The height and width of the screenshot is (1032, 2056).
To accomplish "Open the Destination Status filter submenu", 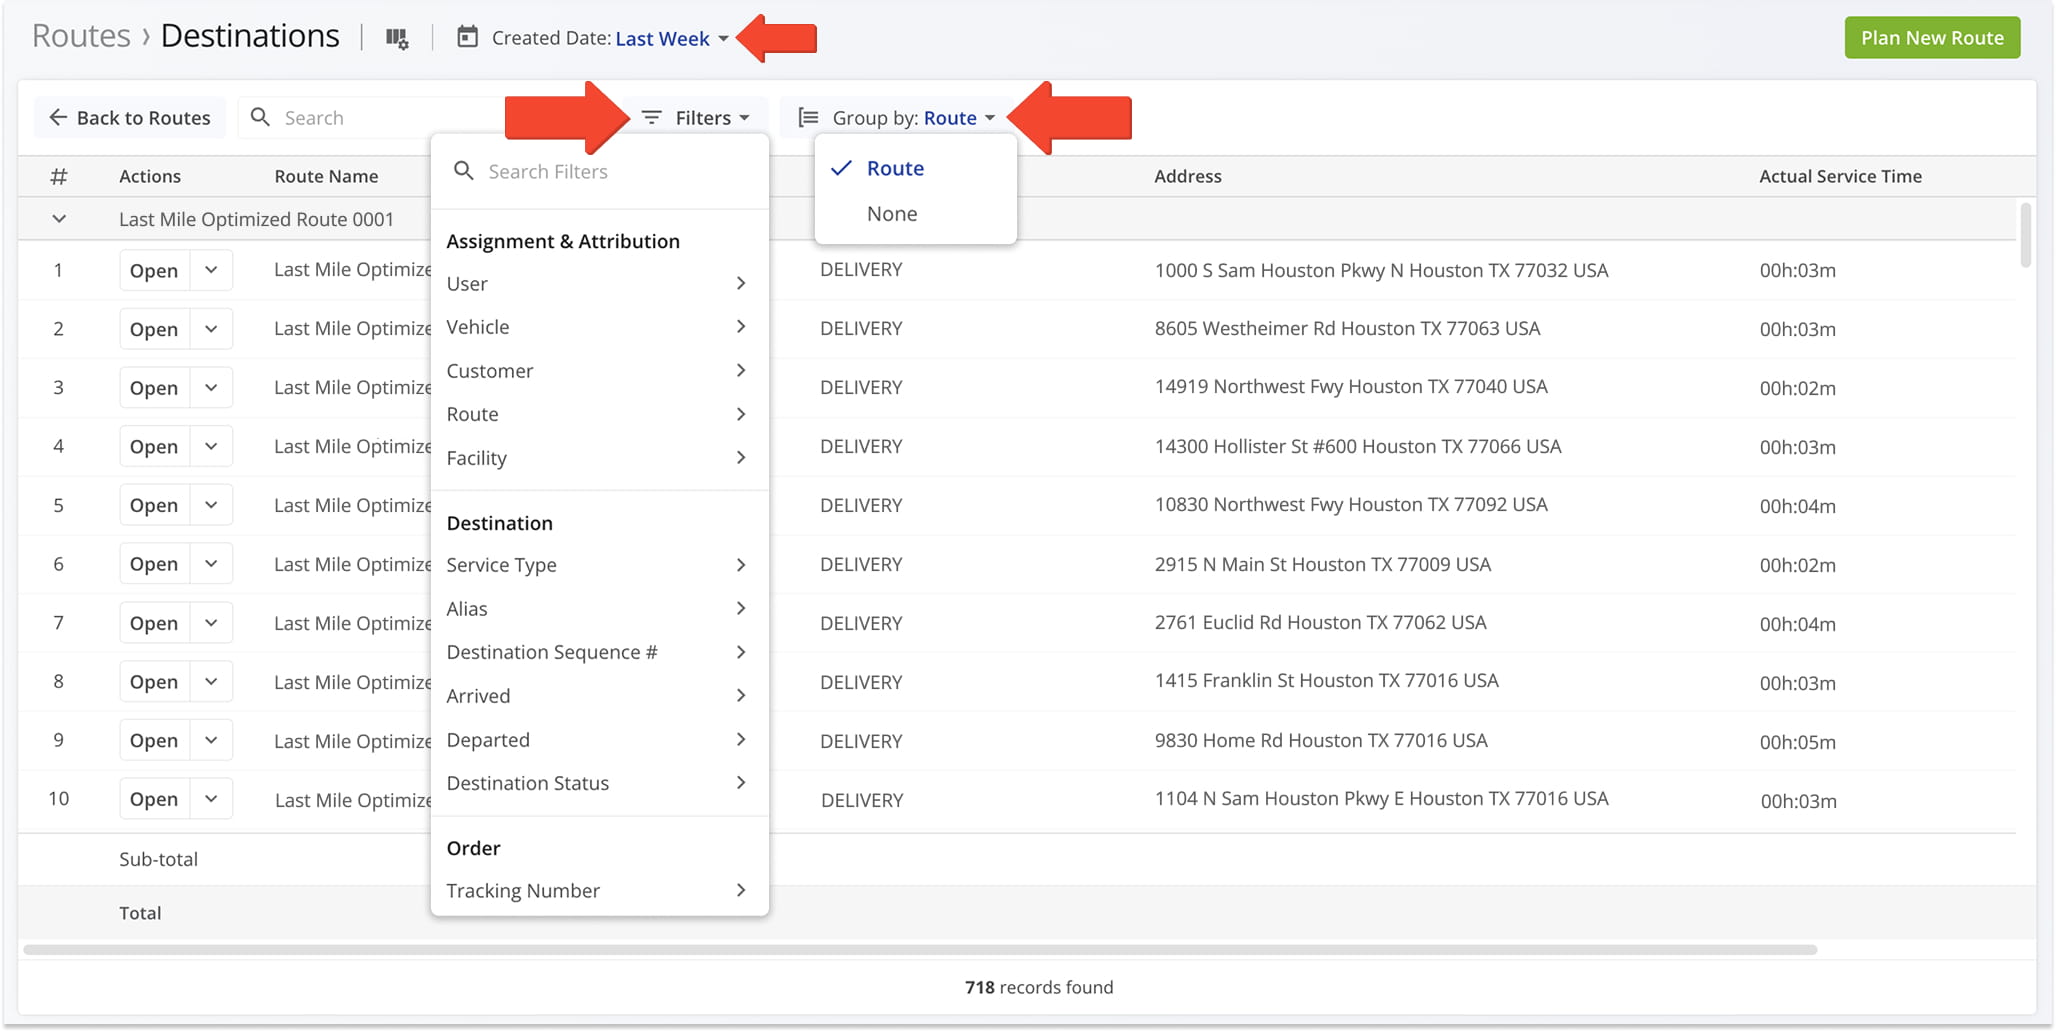I will (x=597, y=783).
